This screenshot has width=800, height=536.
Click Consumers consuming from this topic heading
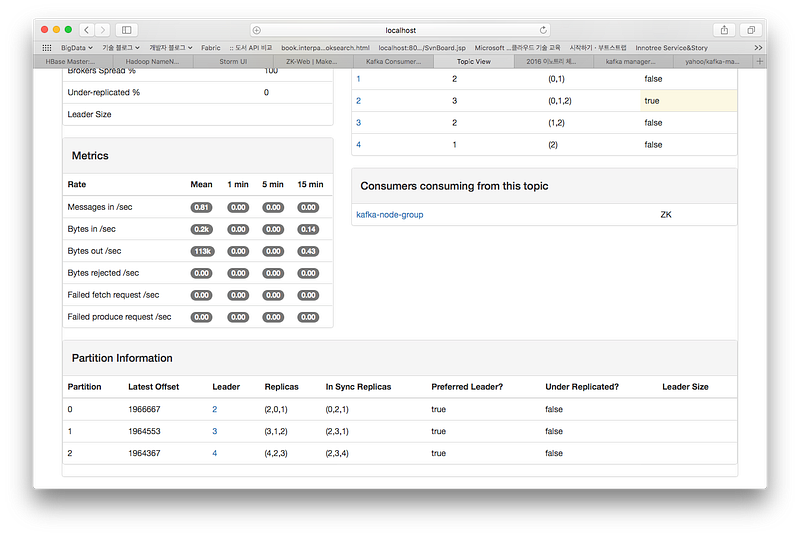[454, 186]
